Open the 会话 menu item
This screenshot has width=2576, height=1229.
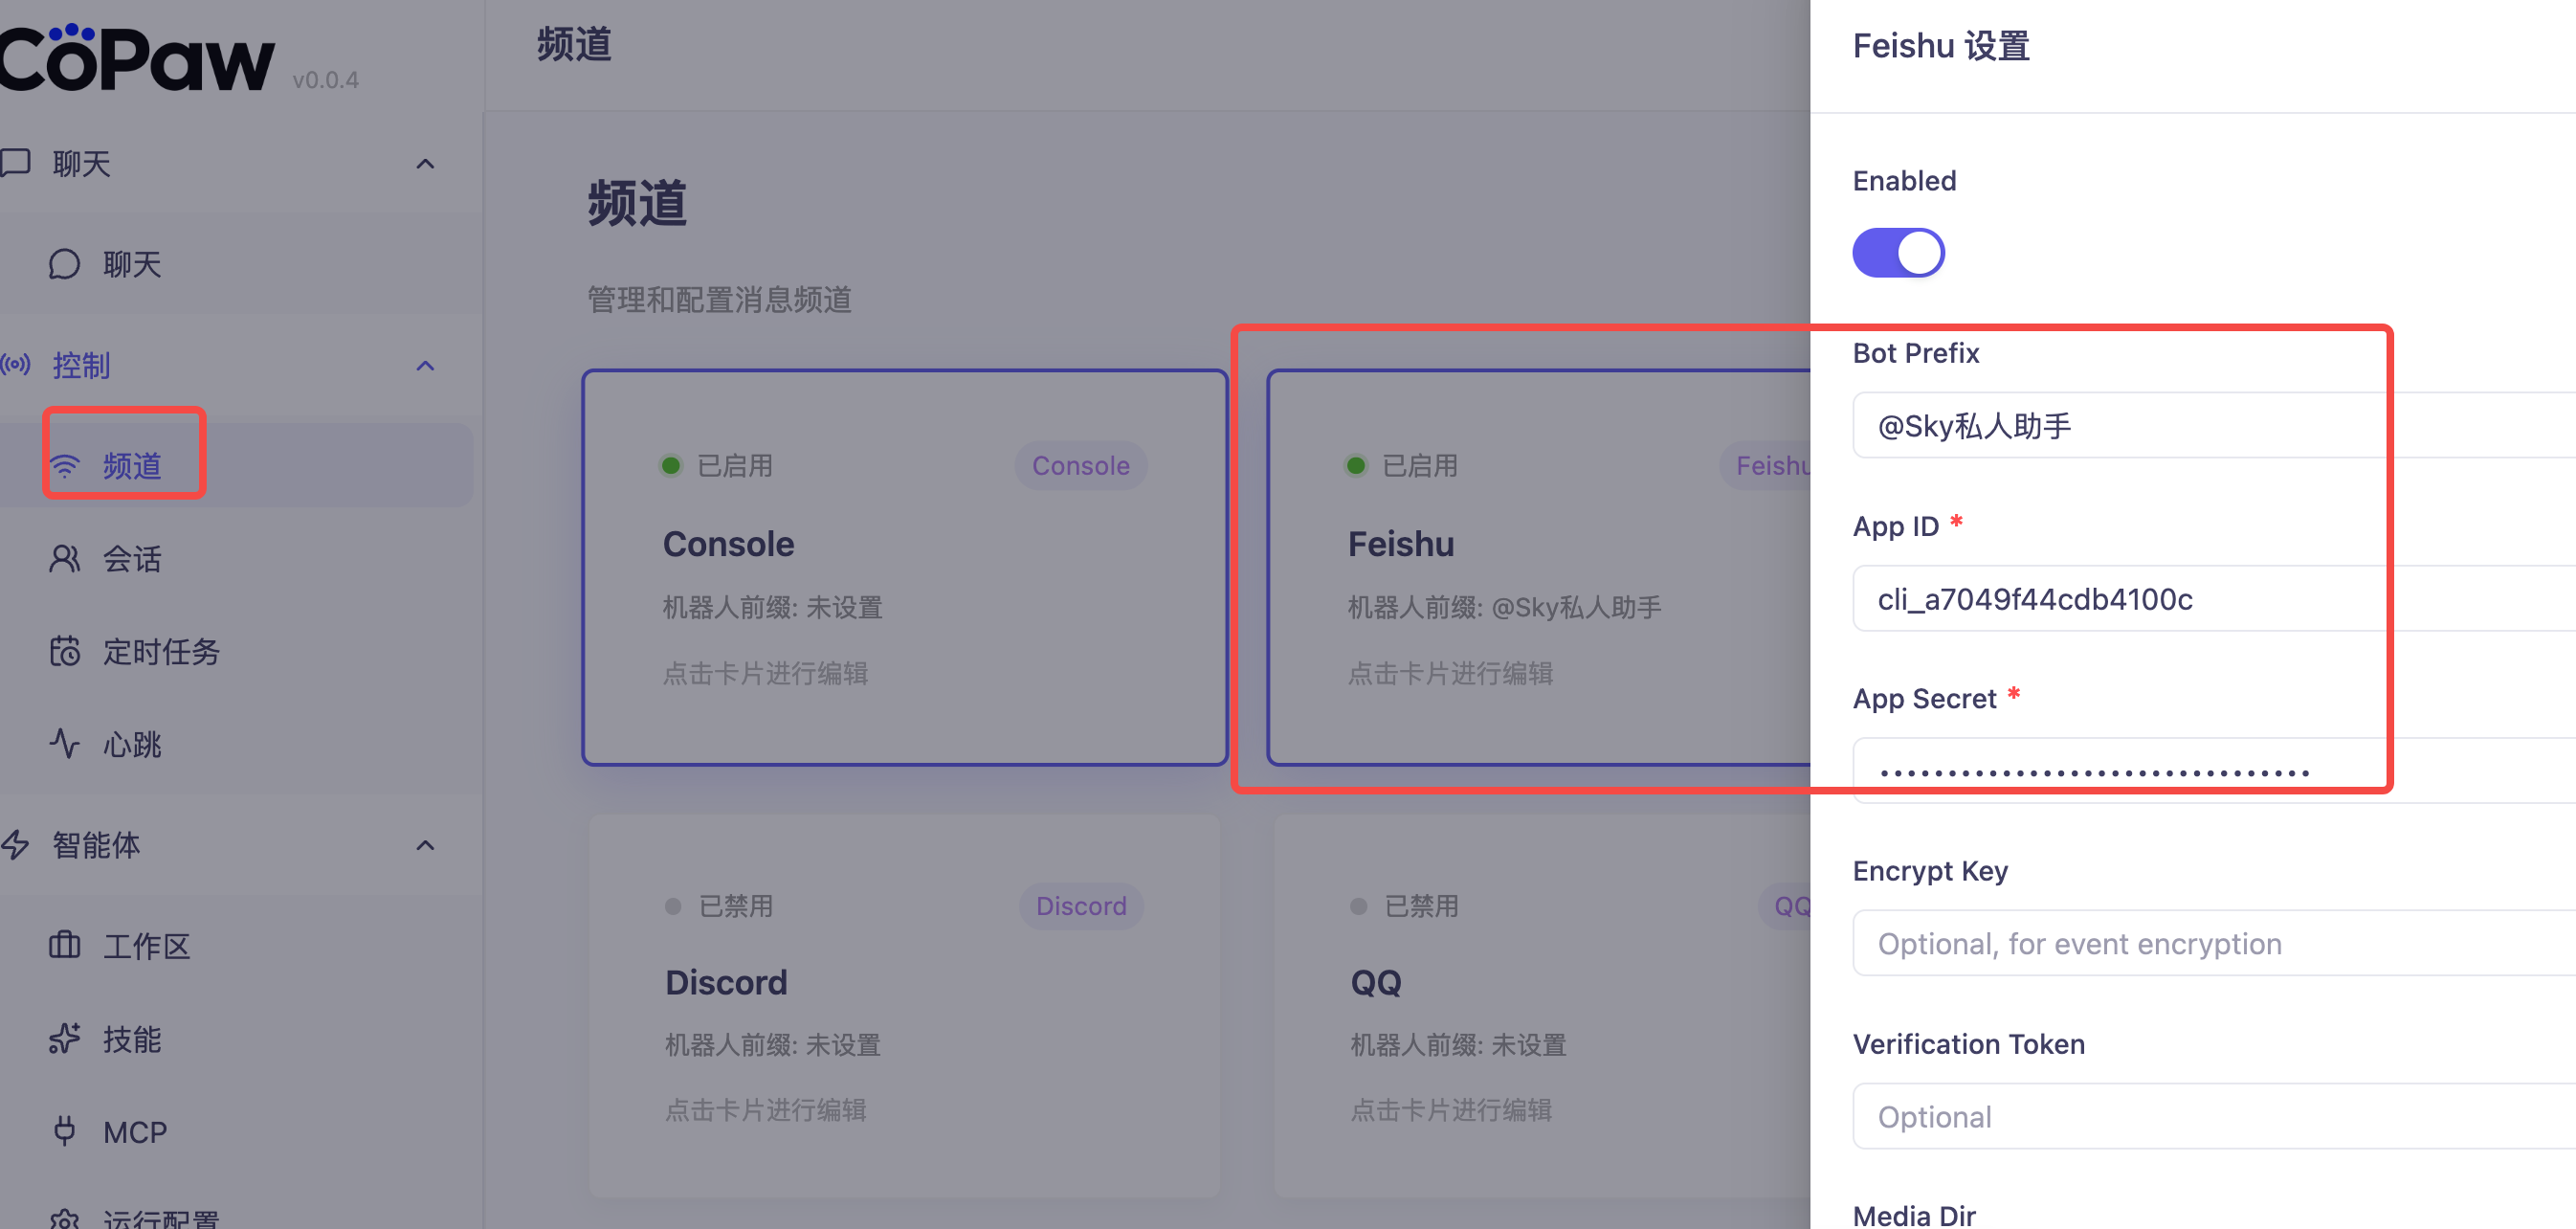(x=132, y=558)
